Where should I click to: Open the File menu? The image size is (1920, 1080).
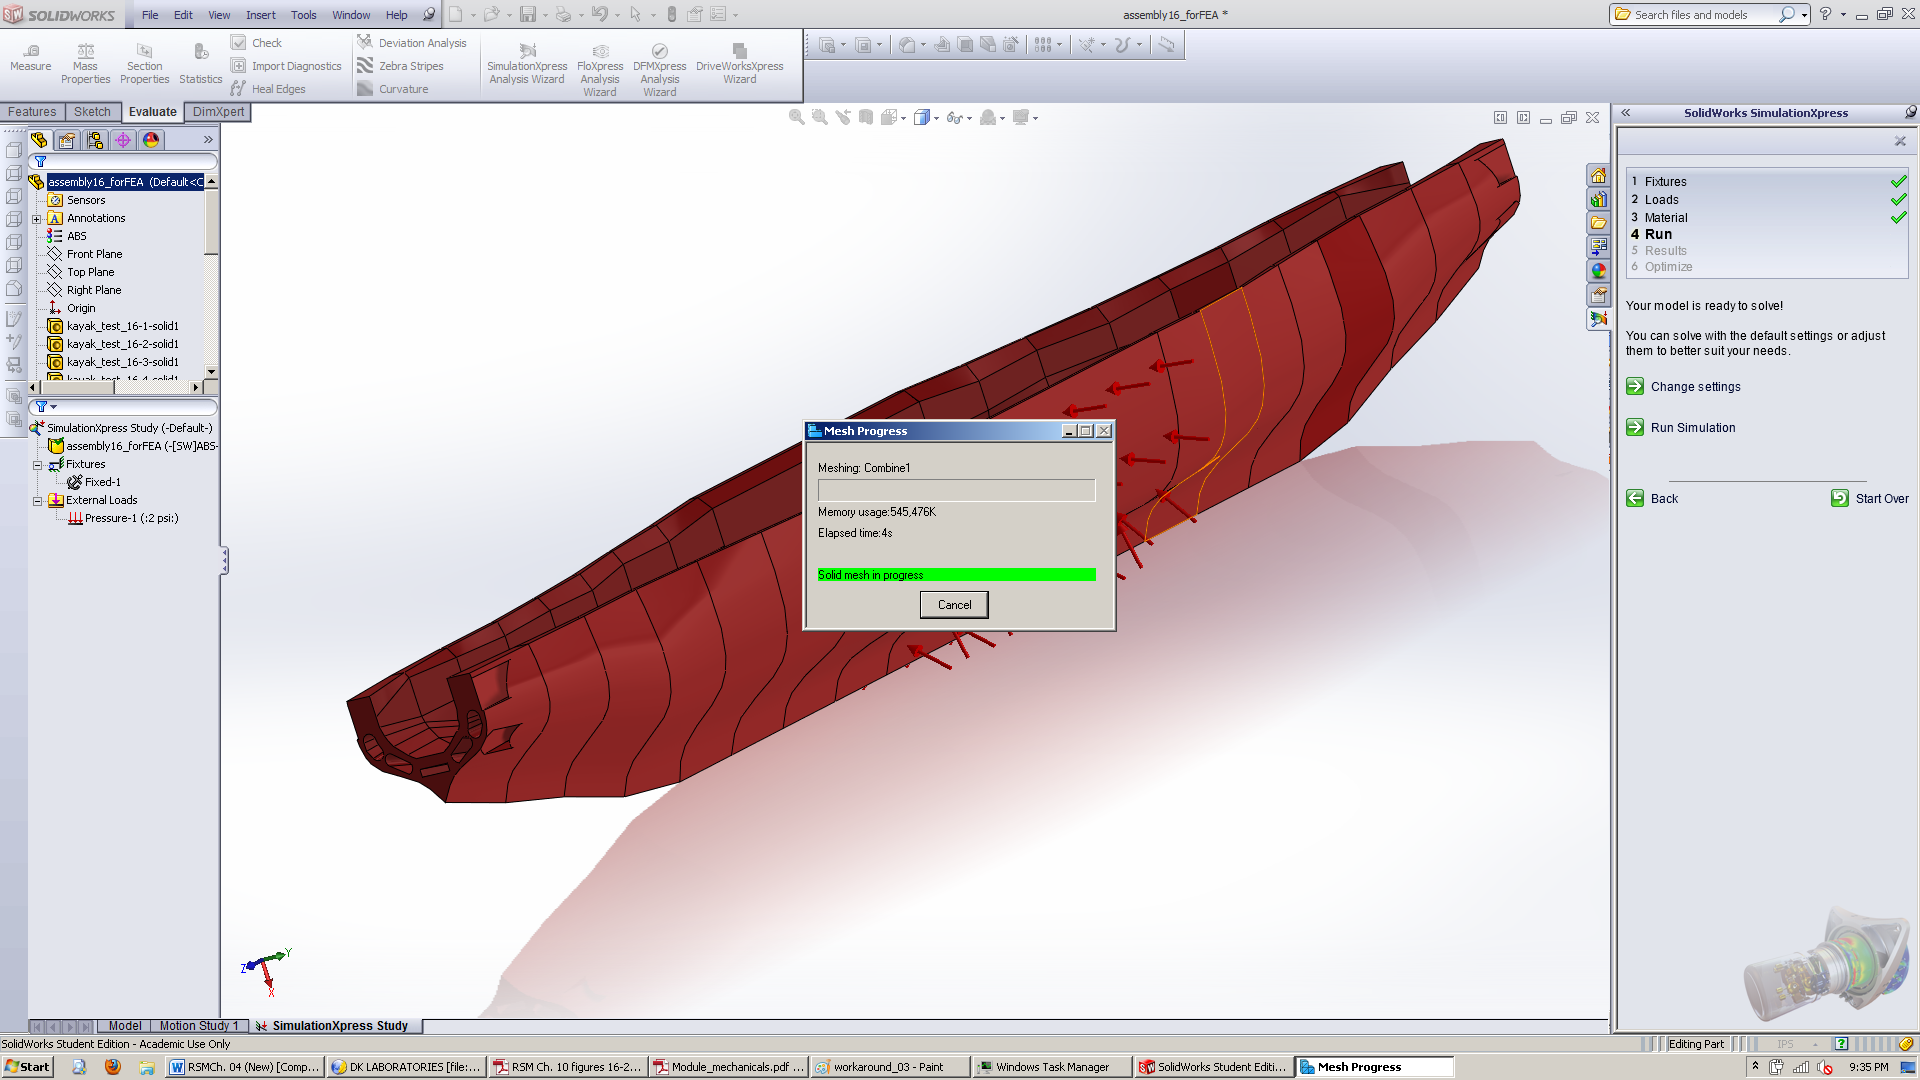click(x=150, y=15)
